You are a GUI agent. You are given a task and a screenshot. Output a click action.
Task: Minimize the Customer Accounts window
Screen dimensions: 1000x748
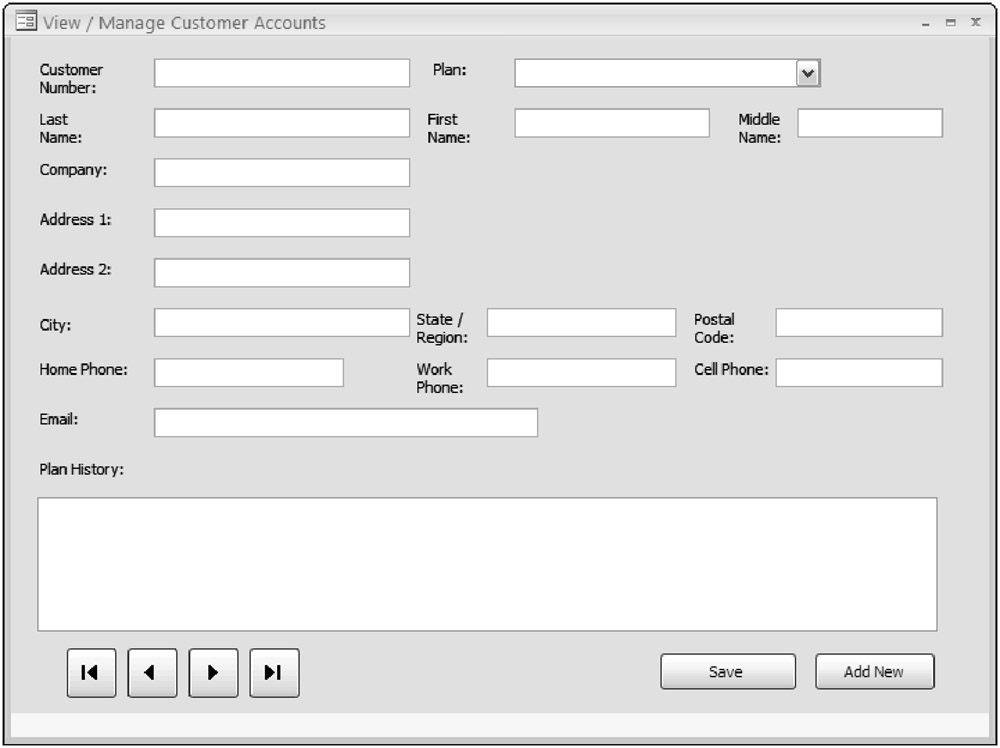[x=926, y=23]
